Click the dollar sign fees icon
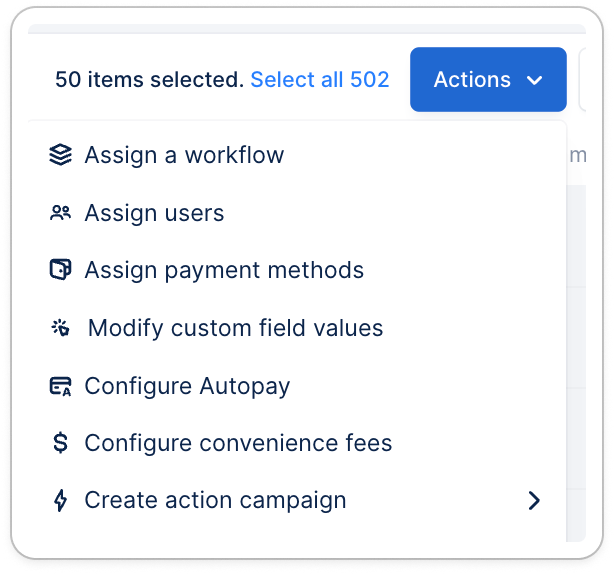The width and height of the screenshot is (614, 574). click(60, 443)
